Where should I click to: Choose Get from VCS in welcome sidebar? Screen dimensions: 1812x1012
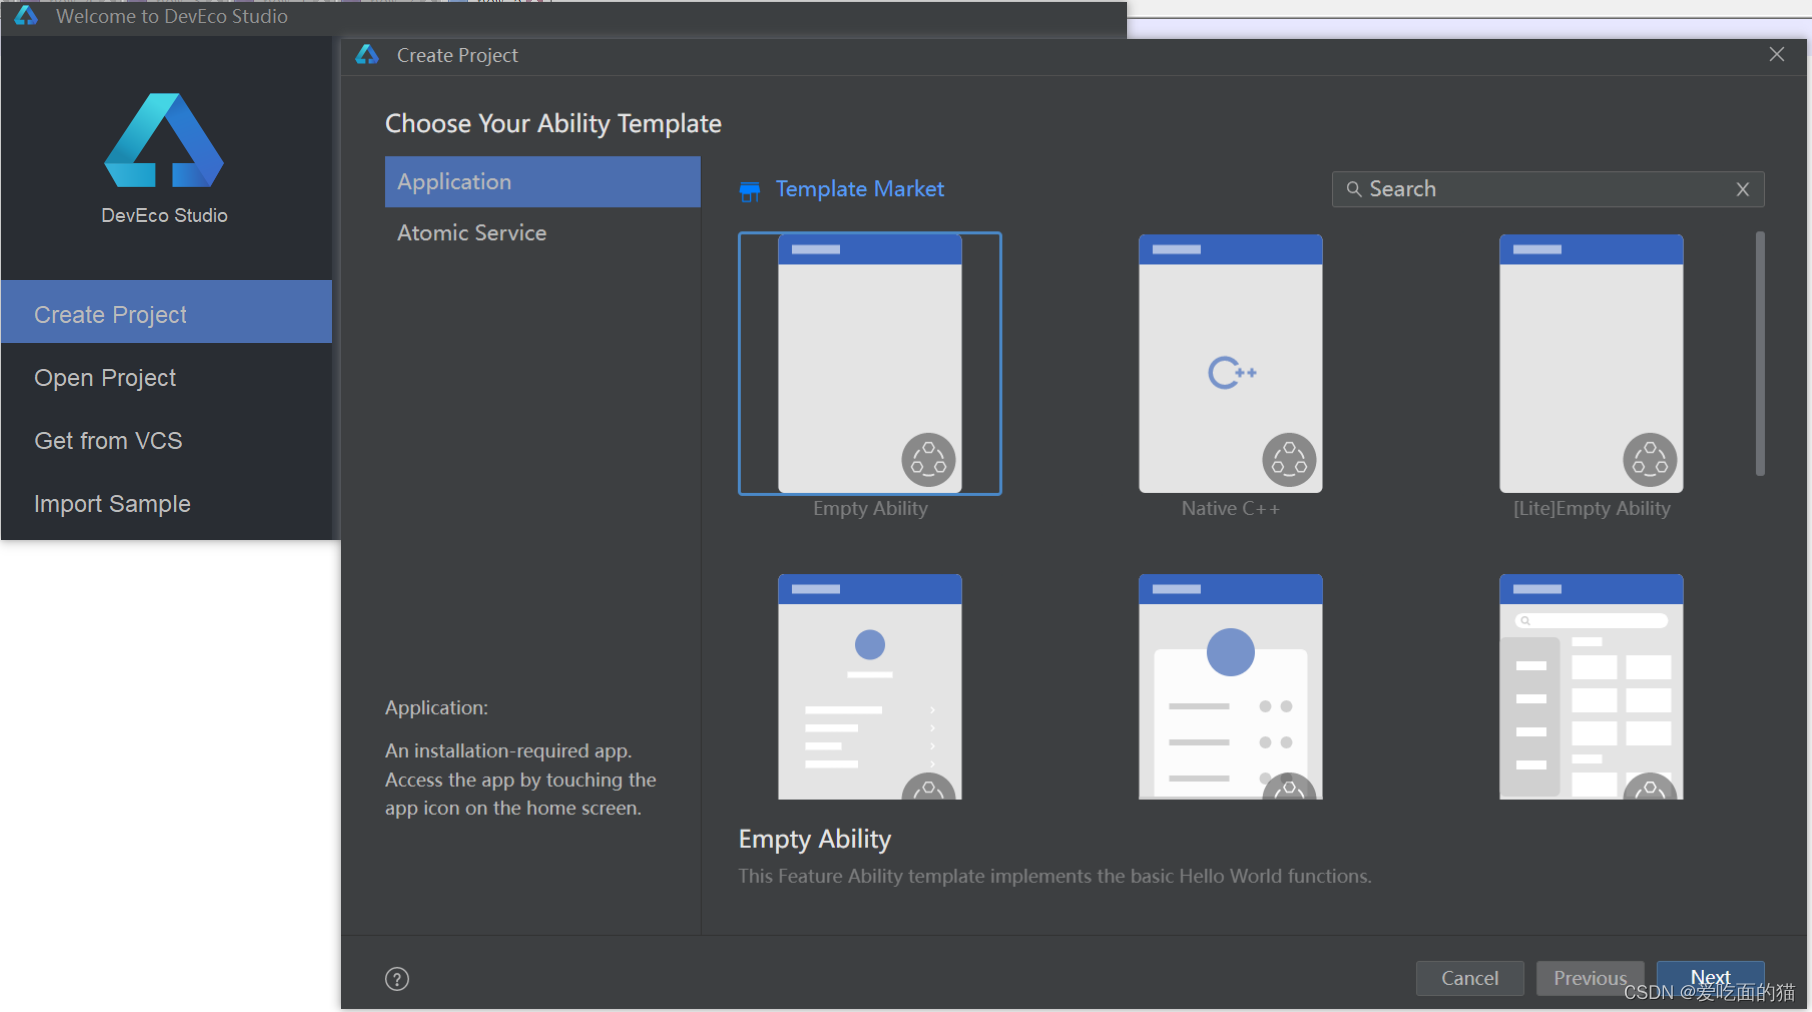pyautogui.click(x=166, y=441)
